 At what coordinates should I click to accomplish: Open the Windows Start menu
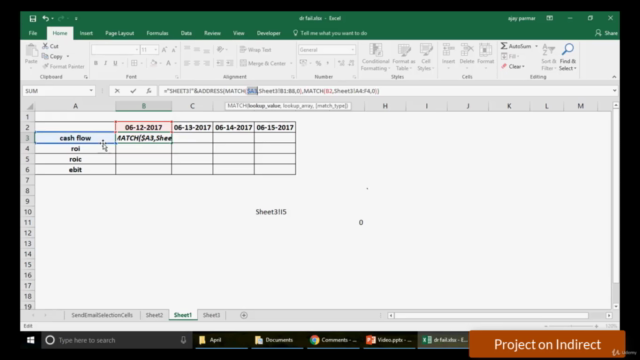[31, 340]
